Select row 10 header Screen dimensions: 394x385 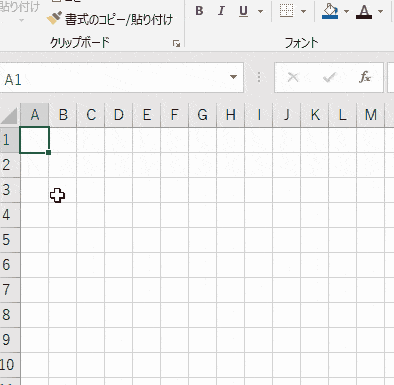(x=10, y=365)
